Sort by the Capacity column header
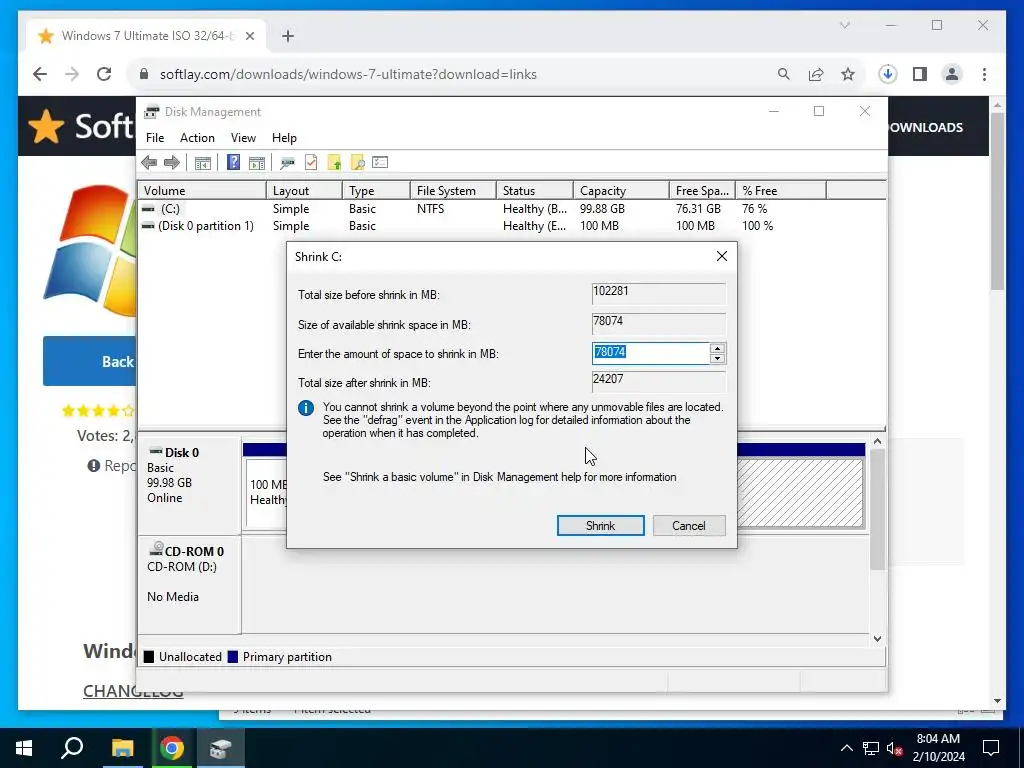 click(x=621, y=191)
